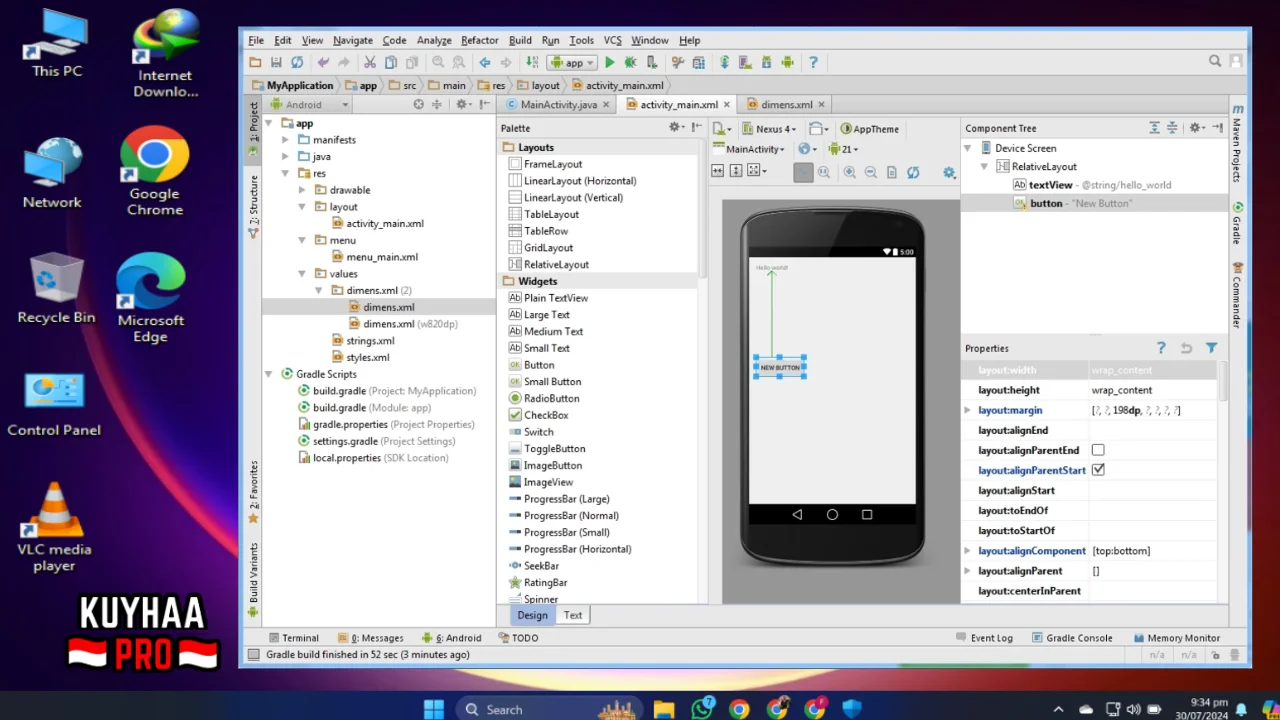The height and width of the screenshot is (720, 1280).
Task: Click the Properties filter funnel icon
Action: [1211, 348]
